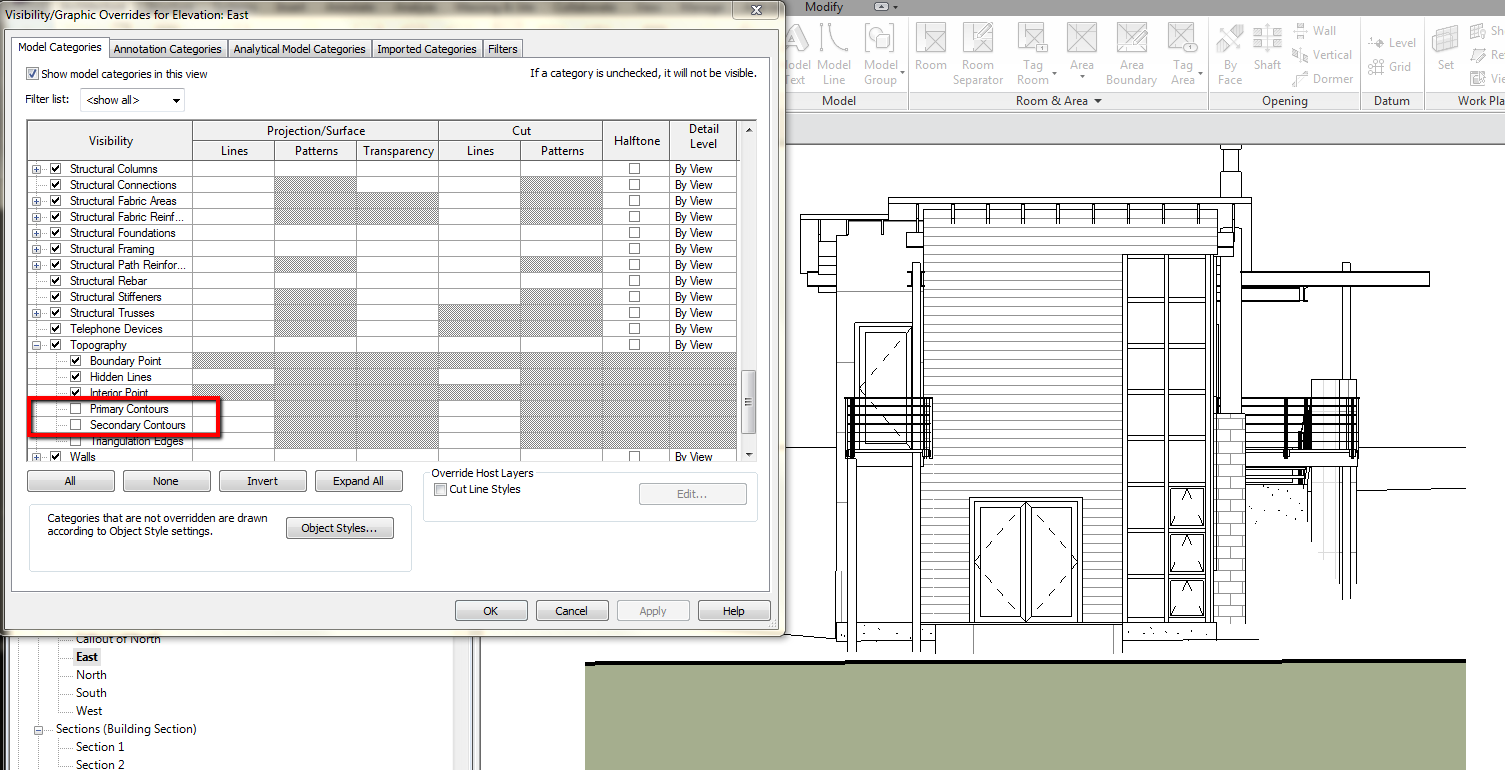Check Secondary Contours visibility
1505x770 pixels.
pos(74,425)
